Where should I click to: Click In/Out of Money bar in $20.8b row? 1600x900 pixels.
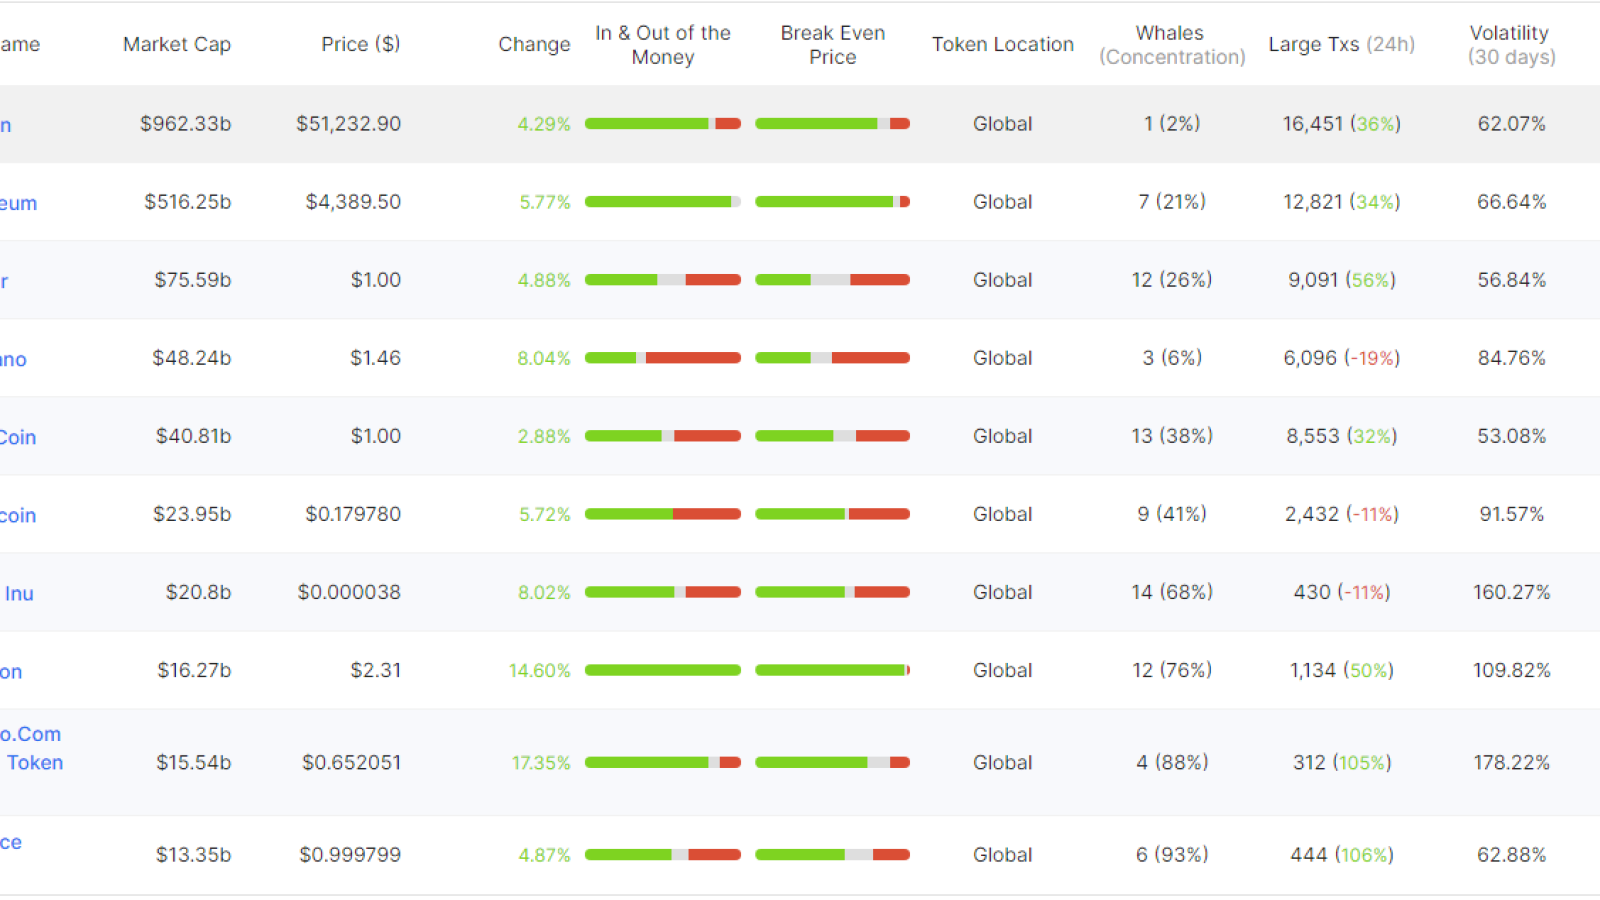(663, 592)
